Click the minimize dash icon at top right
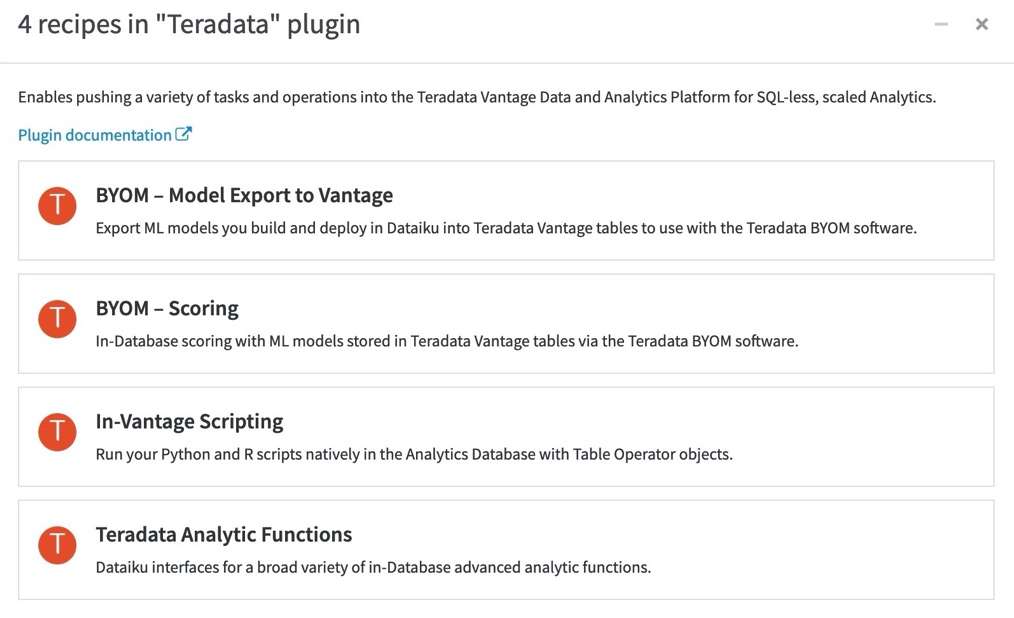This screenshot has height=618, width=1014. click(x=940, y=23)
